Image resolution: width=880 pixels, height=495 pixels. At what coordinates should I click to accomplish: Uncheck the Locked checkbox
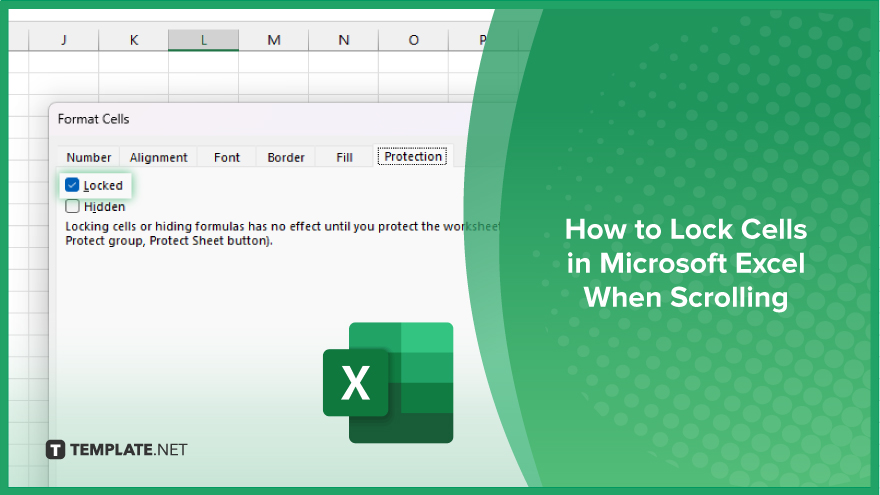coord(72,185)
